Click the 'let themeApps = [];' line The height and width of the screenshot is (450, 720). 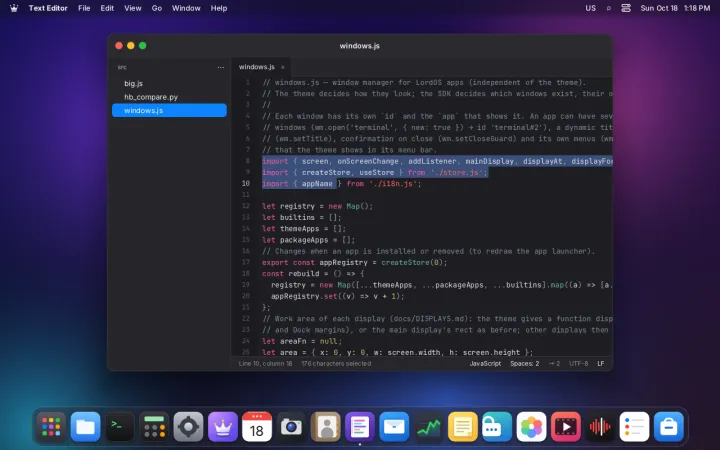(x=304, y=229)
